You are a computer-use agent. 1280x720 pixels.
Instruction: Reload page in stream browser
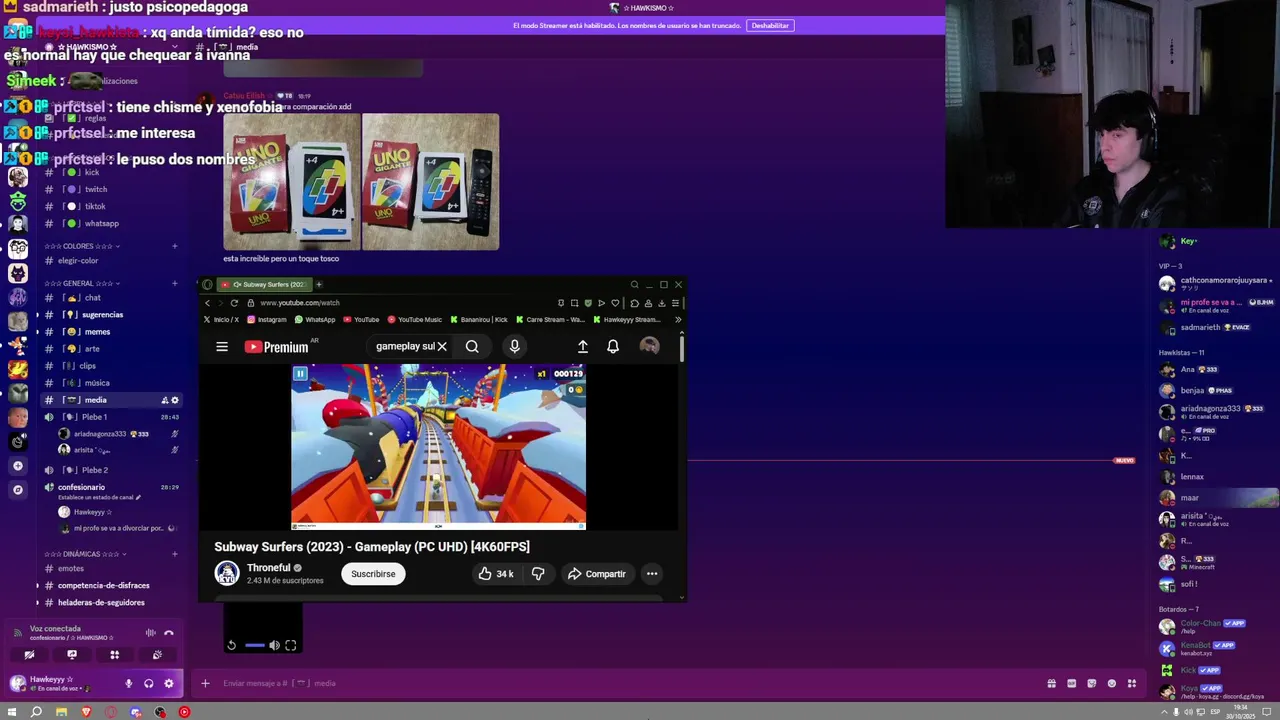tap(234, 303)
